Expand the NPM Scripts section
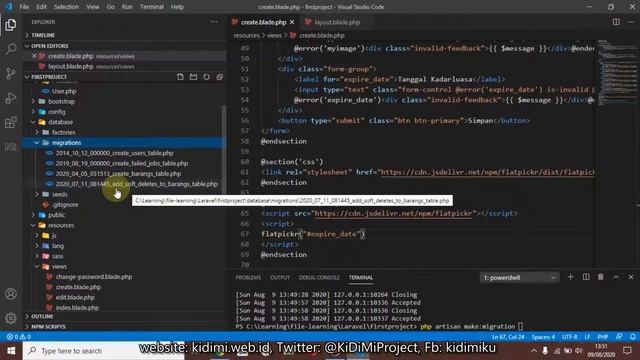 (x=48, y=327)
